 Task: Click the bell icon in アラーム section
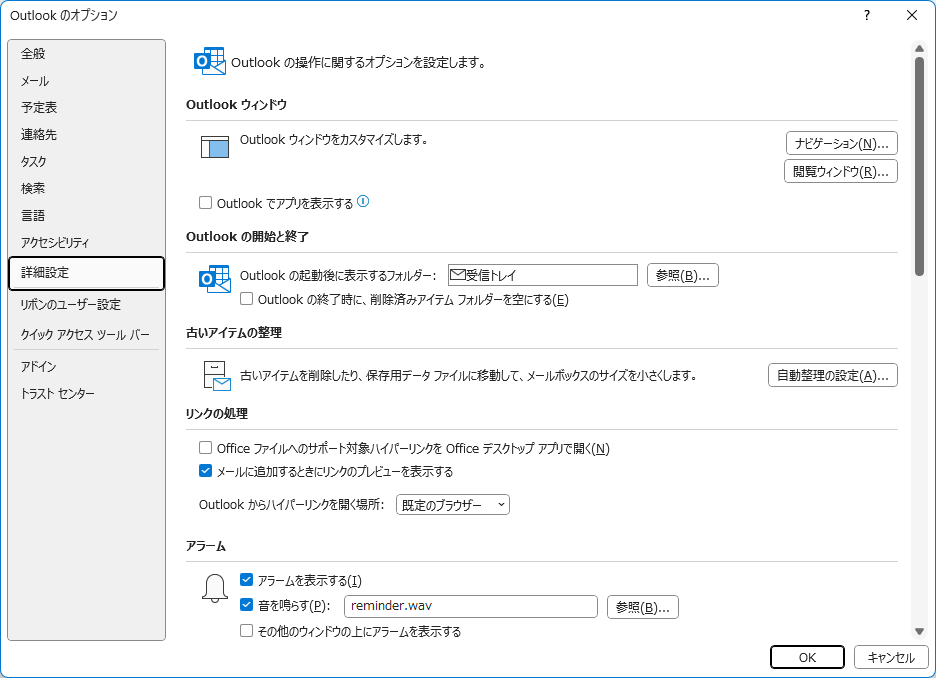(215, 590)
